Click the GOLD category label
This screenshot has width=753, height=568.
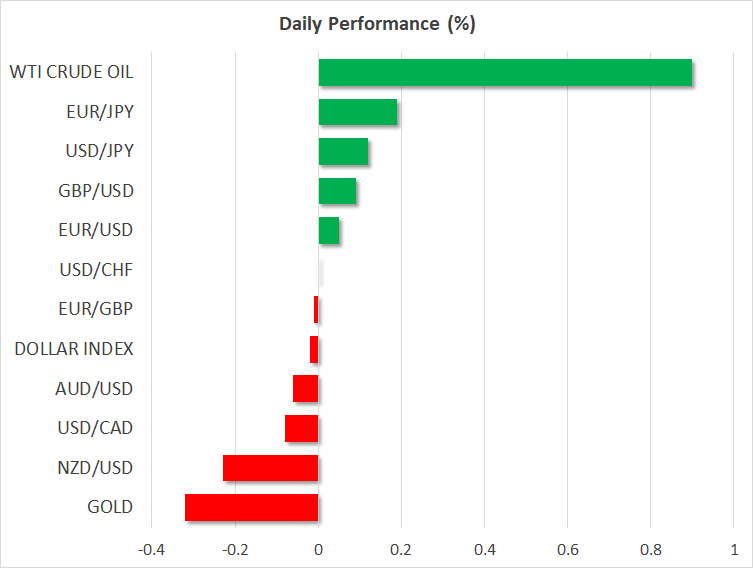(x=110, y=507)
